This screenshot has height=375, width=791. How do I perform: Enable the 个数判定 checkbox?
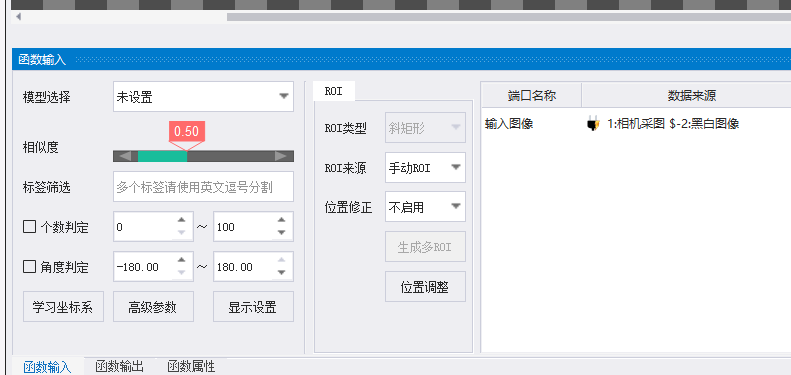click(x=29, y=227)
